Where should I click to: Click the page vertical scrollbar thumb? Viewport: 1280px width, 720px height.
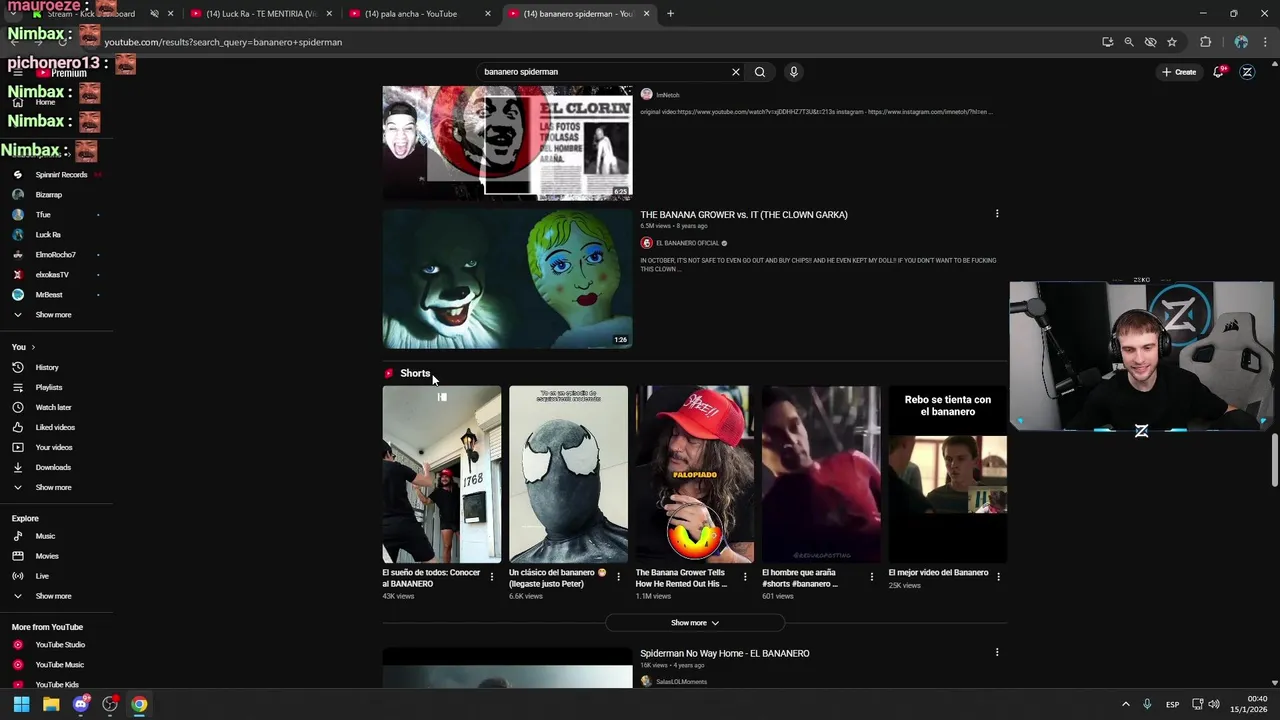[1274, 462]
